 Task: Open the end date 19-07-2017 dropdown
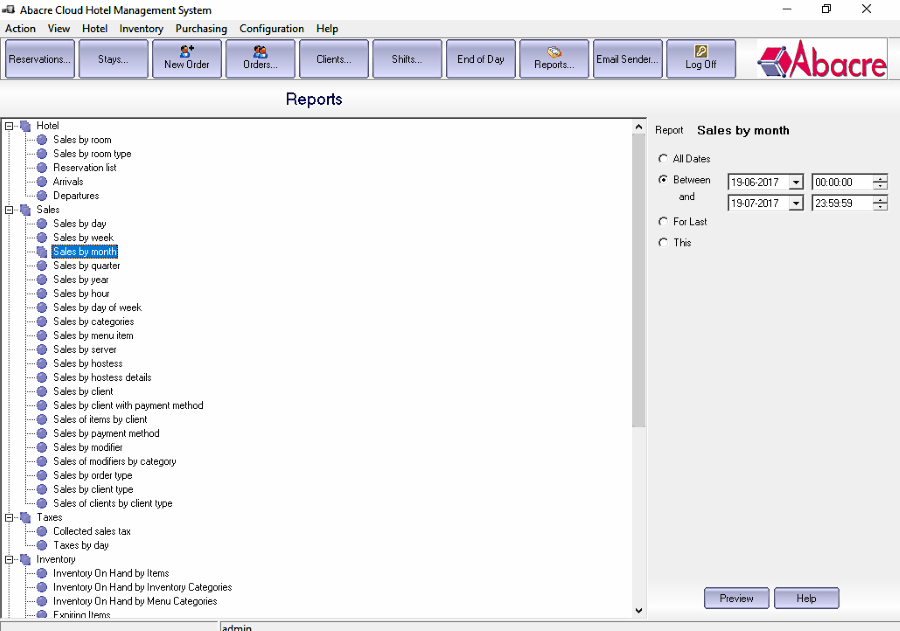point(796,203)
